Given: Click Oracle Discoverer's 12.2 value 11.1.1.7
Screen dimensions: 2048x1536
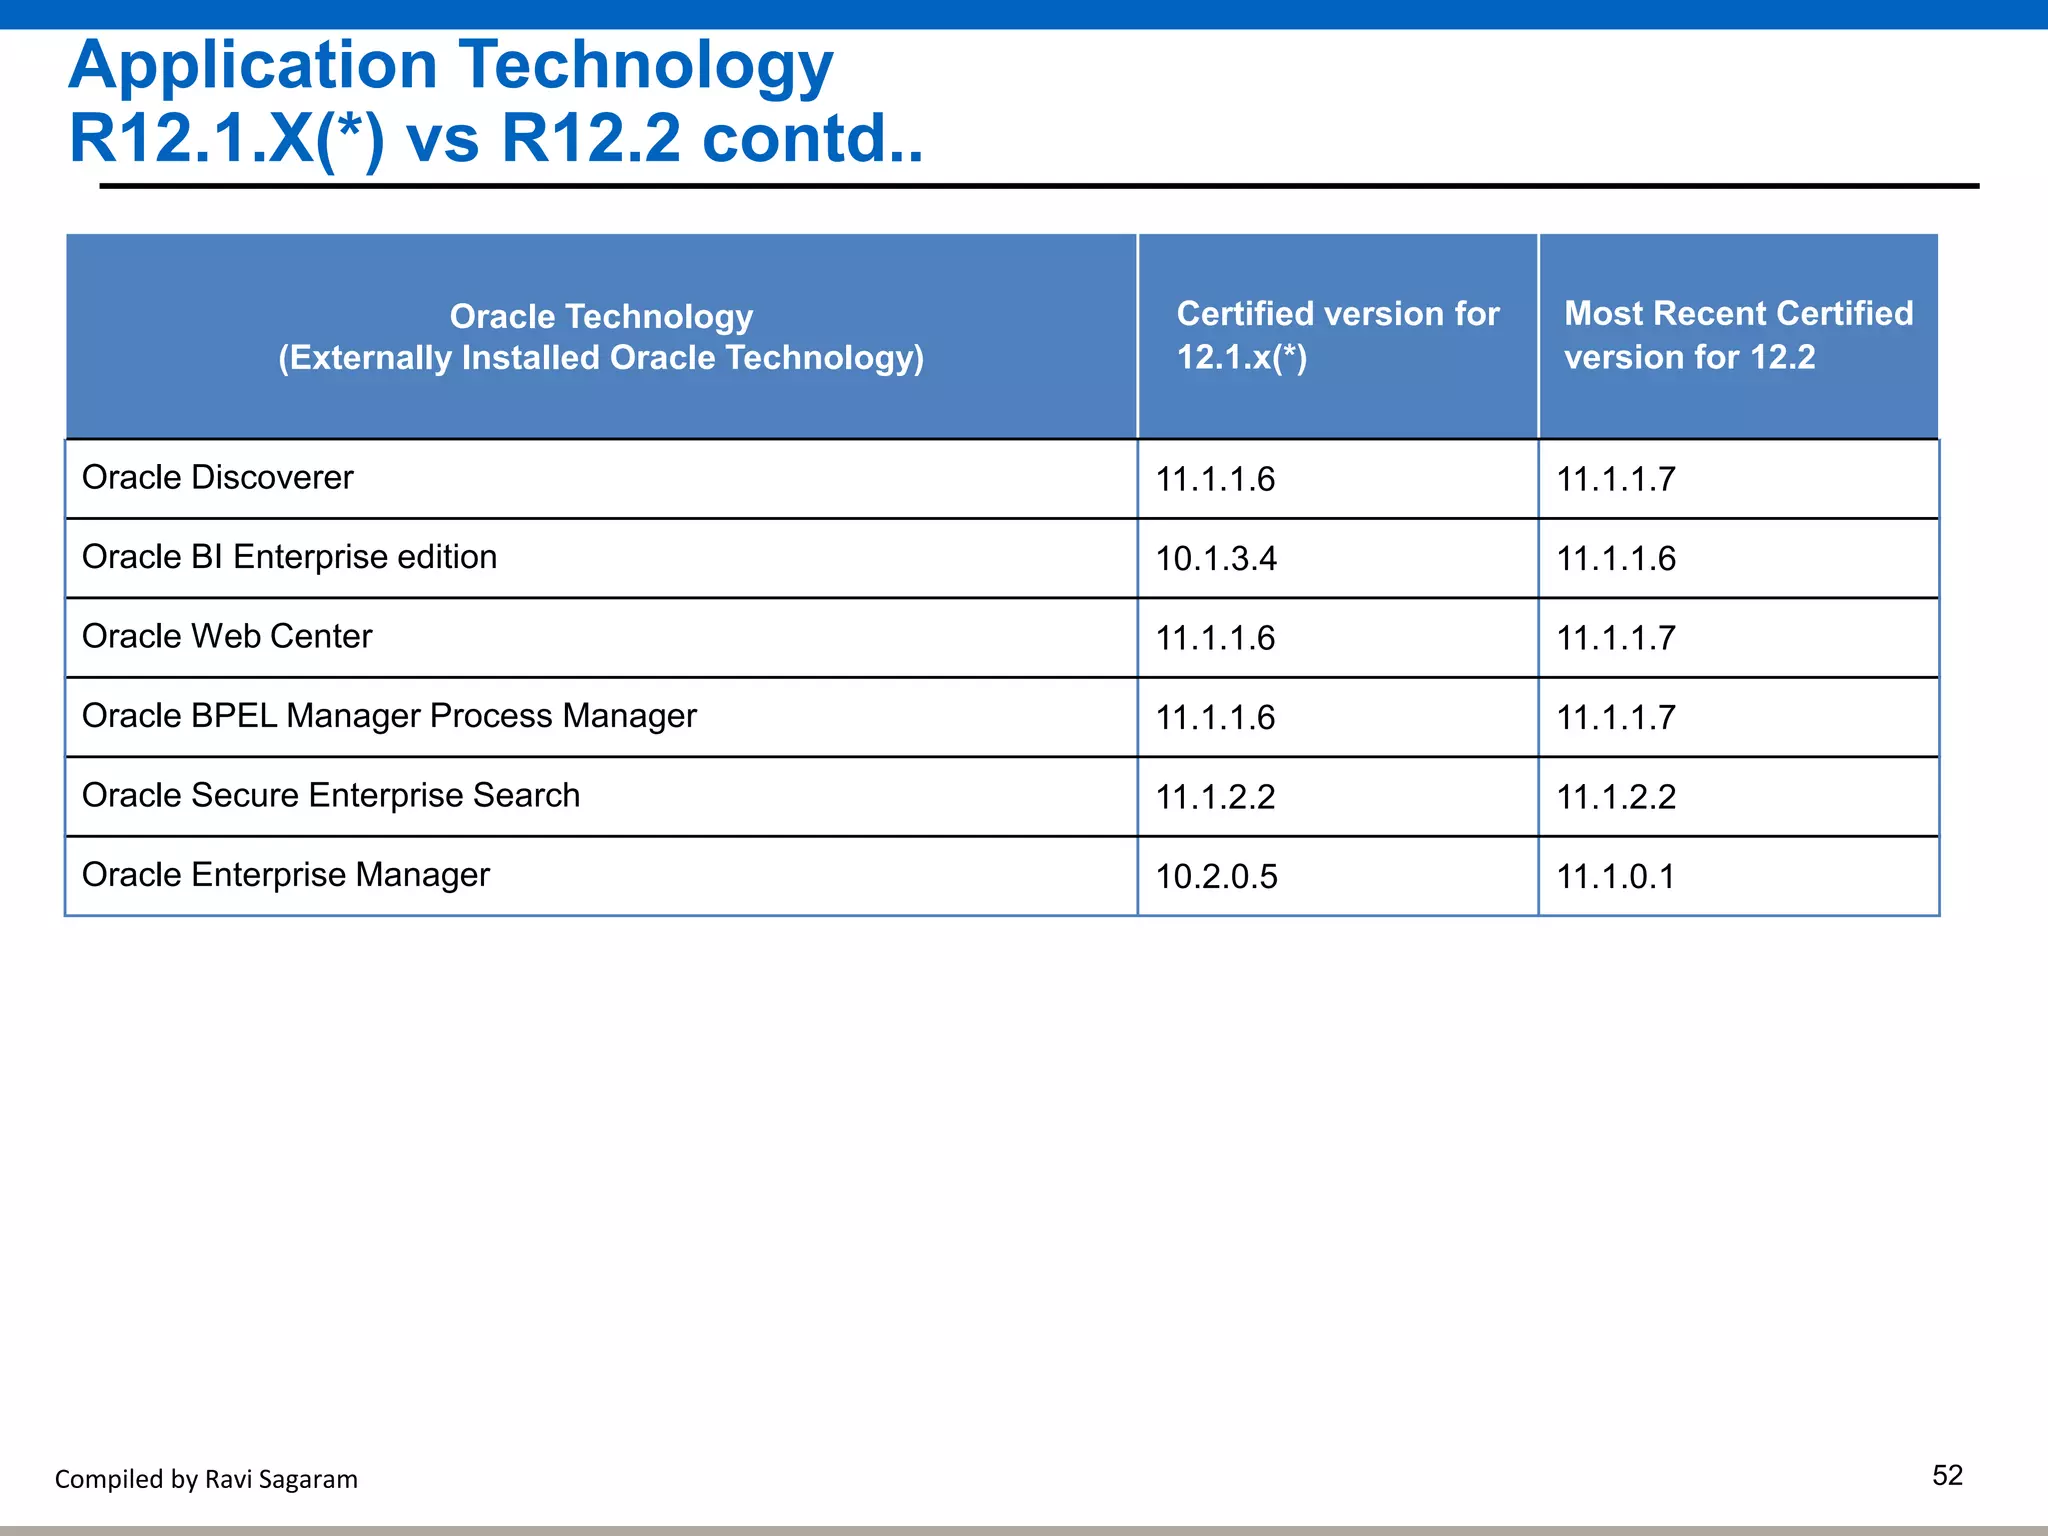Looking at the screenshot, I should 1615,479.
